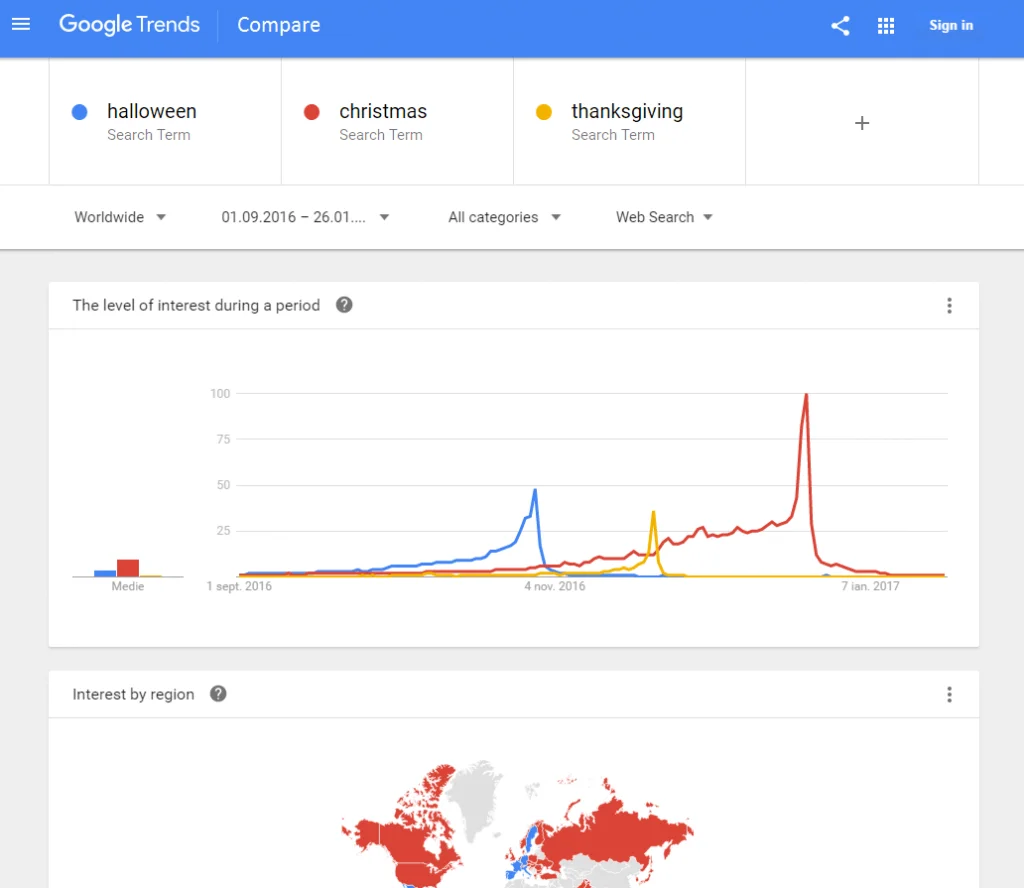Screen dimensions: 1024x888
Task: Open help icon next to Interest by region
Action: coord(218,694)
